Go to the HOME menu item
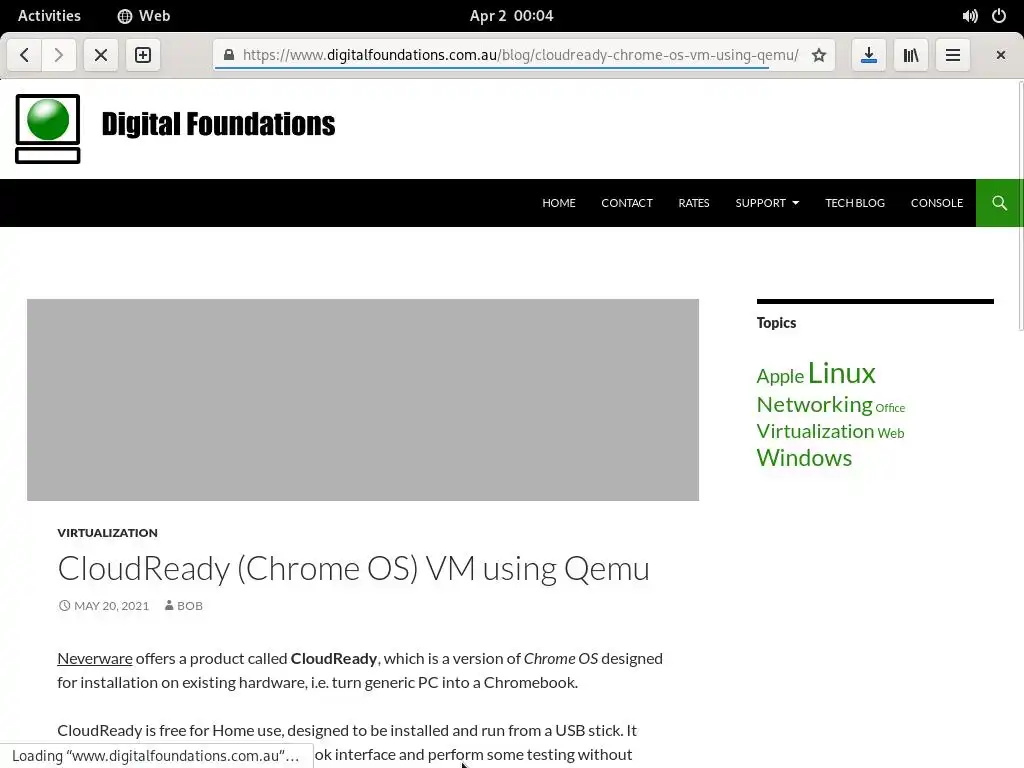This screenshot has height=768, width=1024. point(558,203)
